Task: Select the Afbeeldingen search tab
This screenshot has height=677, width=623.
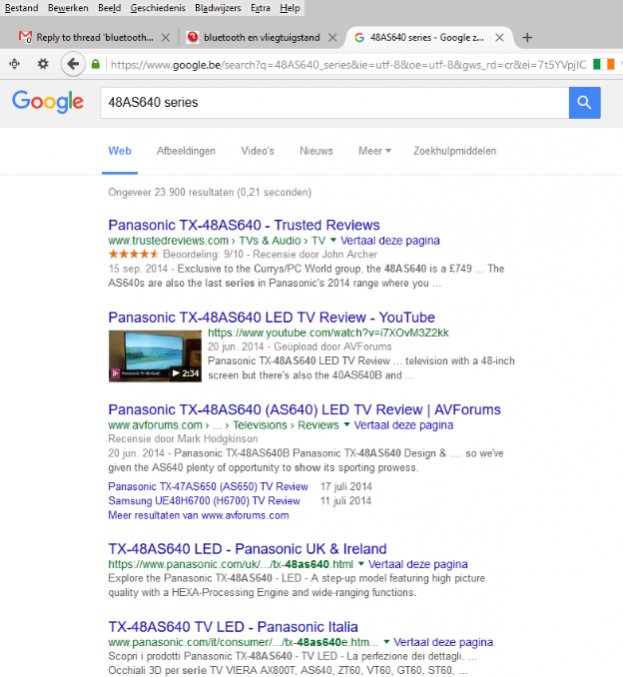Action: click(186, 151)
